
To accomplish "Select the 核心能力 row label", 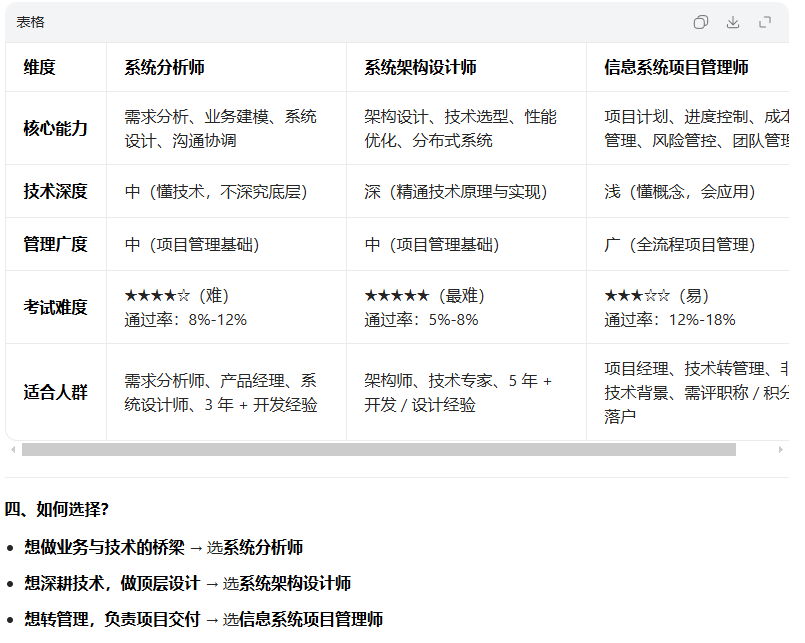I will click(56, 128).
